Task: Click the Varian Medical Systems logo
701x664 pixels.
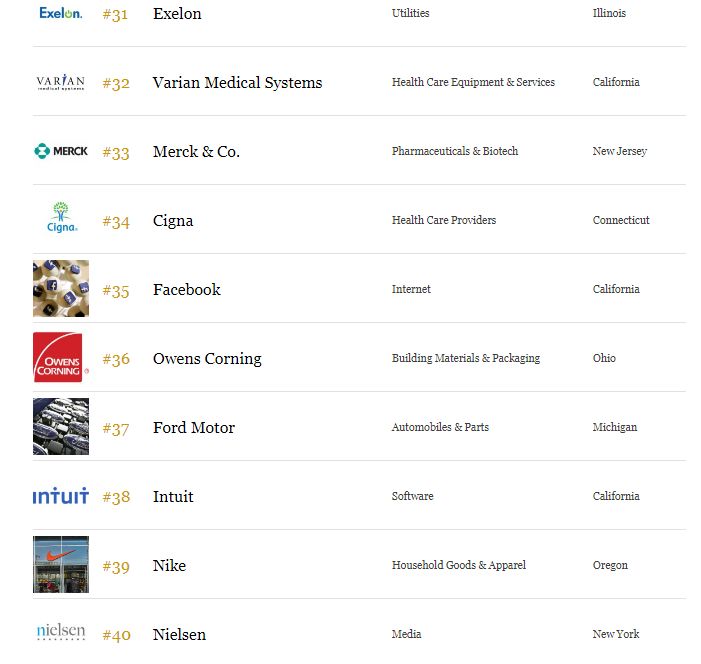Action: click(x=60, y=82)
